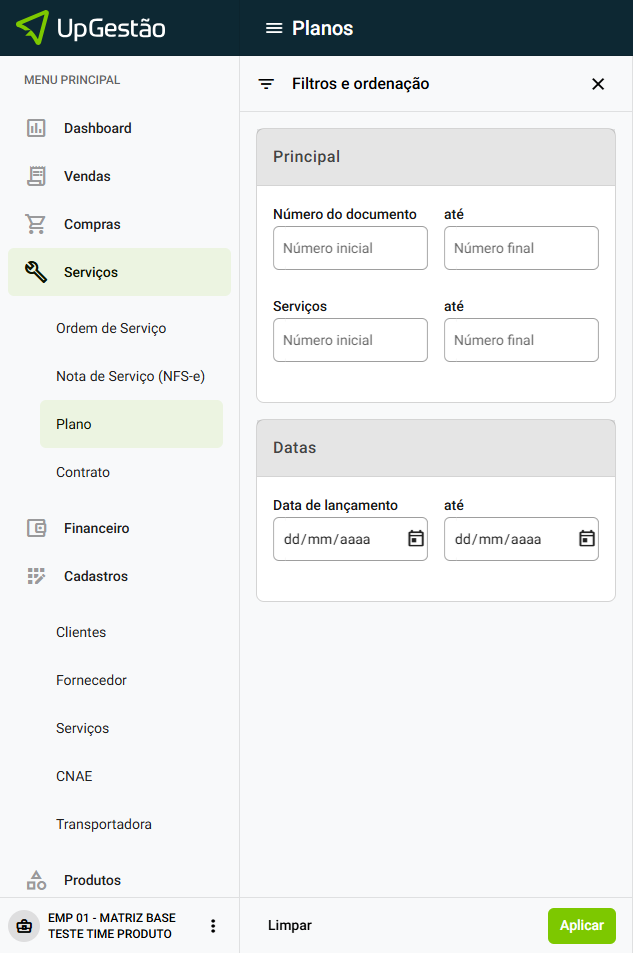This screenshot has width=633, height=953.
Task: Click the hamburger menu icon beside Planos
Action: pos(273,28)
